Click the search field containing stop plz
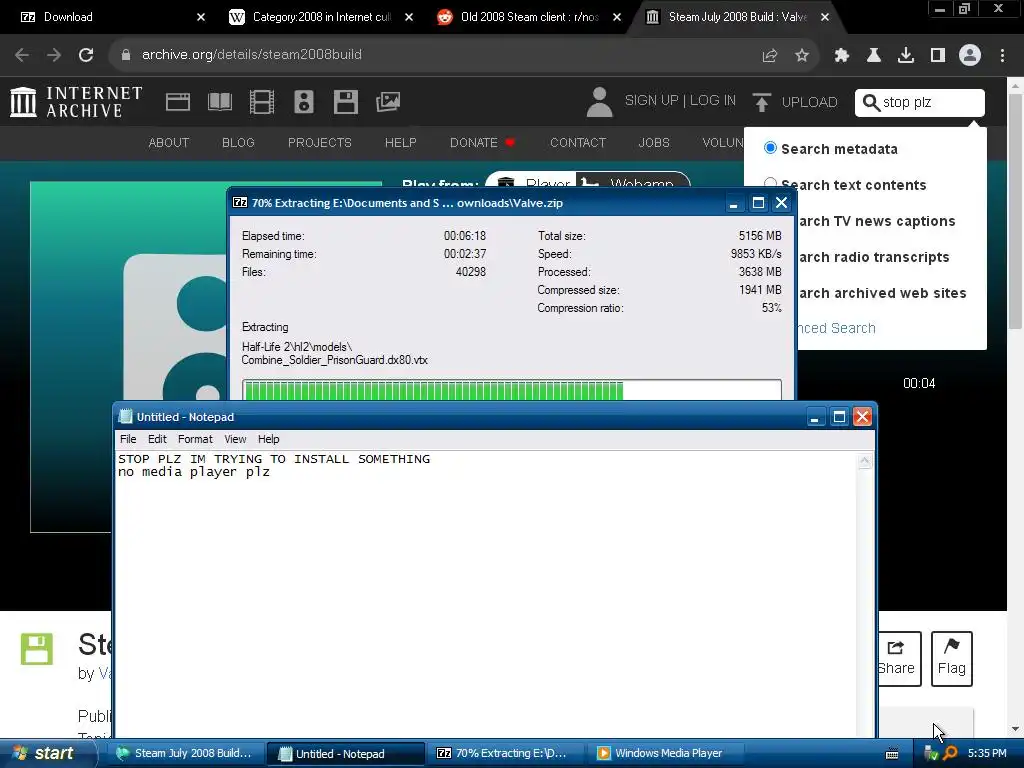This screenshot has width=1024, height=768. tap(920, 103)
